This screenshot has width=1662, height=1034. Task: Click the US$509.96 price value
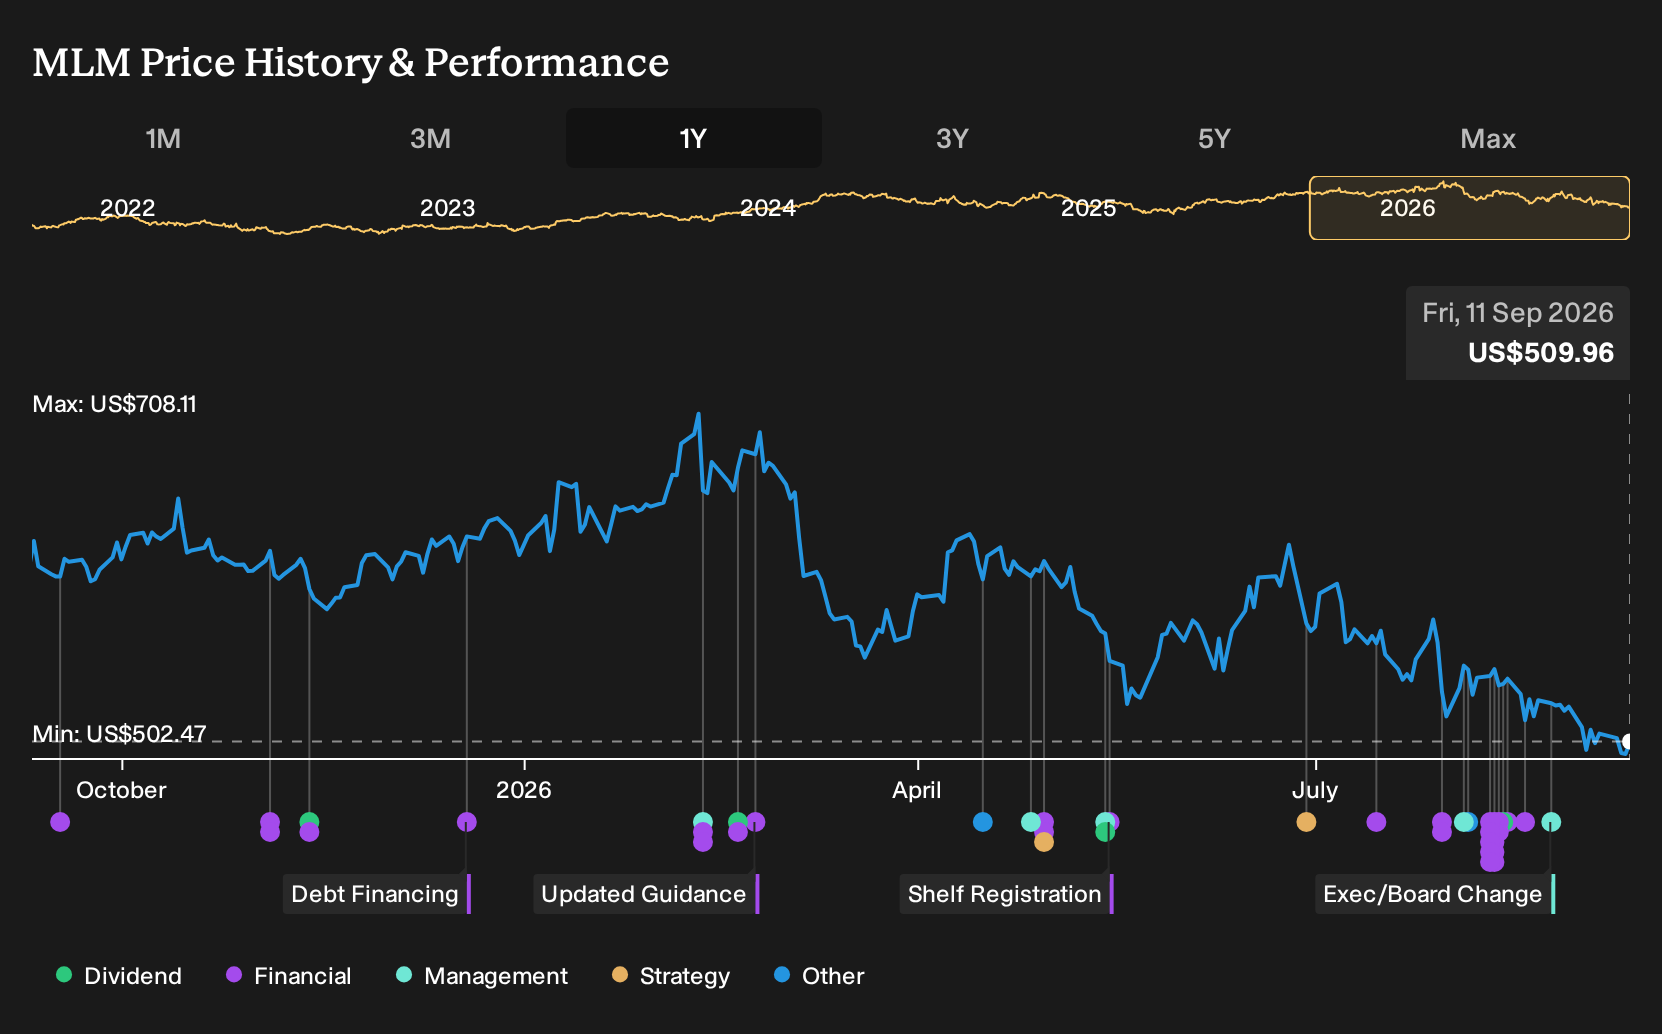(x=1541, y=353)
